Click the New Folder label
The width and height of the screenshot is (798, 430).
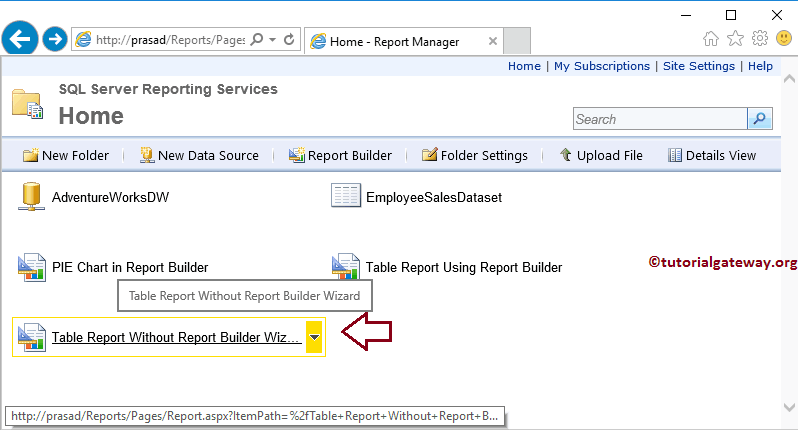[x=75, y=156]
